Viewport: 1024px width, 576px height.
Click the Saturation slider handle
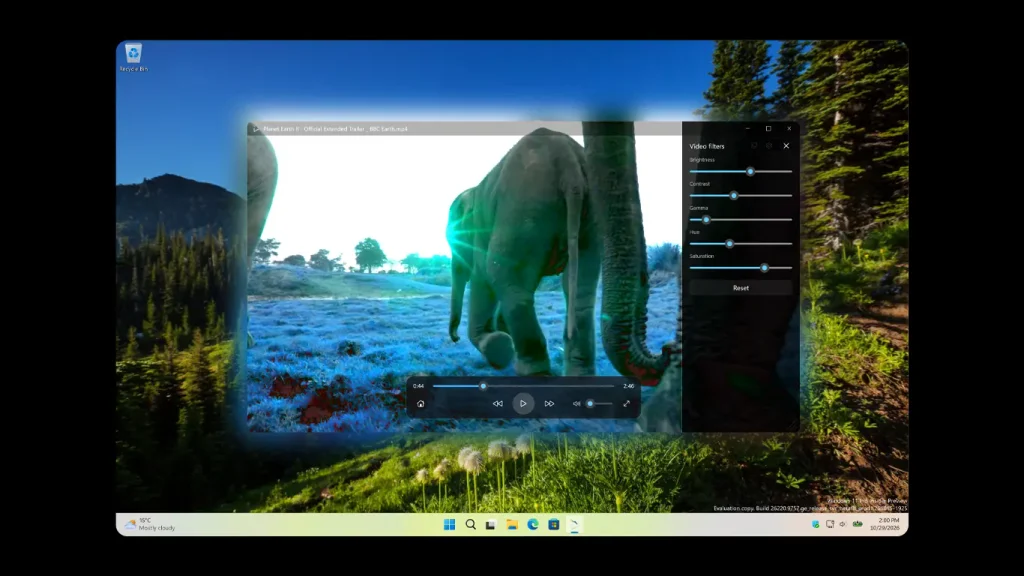[765, 268]
